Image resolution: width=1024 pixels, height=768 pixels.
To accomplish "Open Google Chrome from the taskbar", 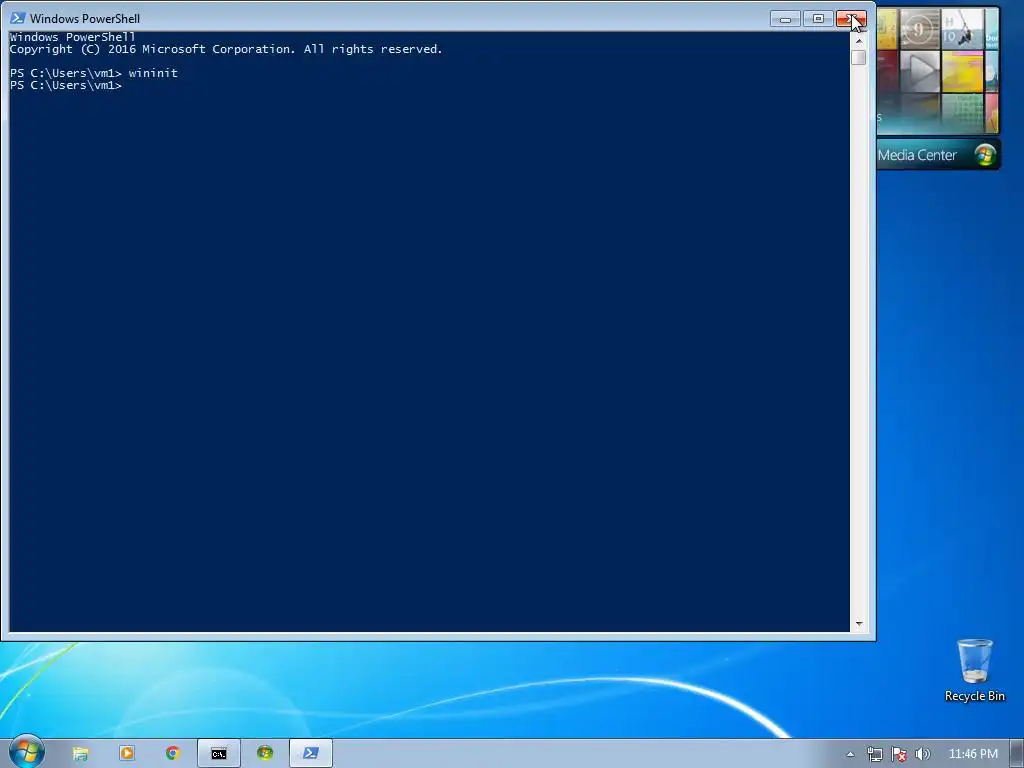I will (x=172, y=754).
